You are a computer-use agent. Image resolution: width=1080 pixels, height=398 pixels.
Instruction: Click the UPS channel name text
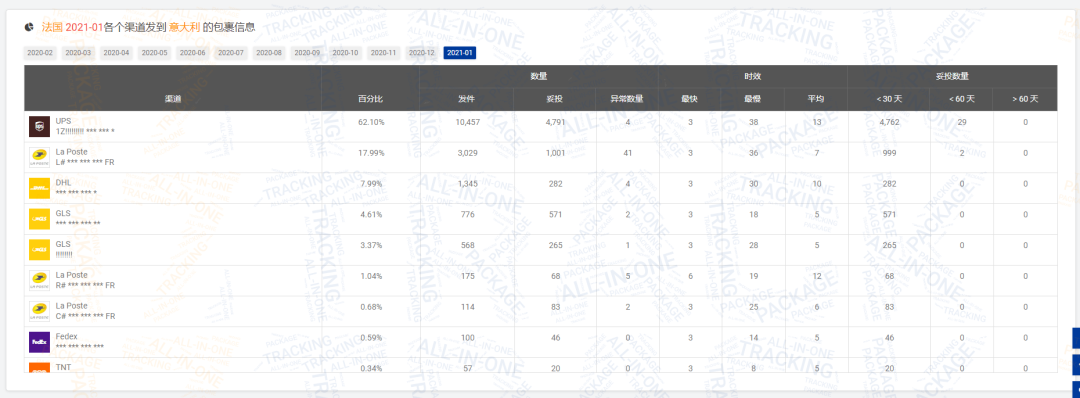click(63, 121)
